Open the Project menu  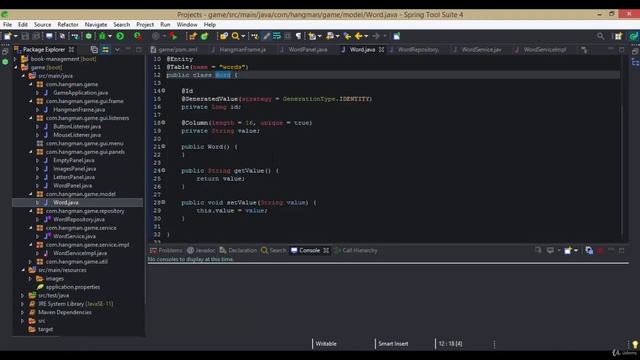click(x=145, y=24)
